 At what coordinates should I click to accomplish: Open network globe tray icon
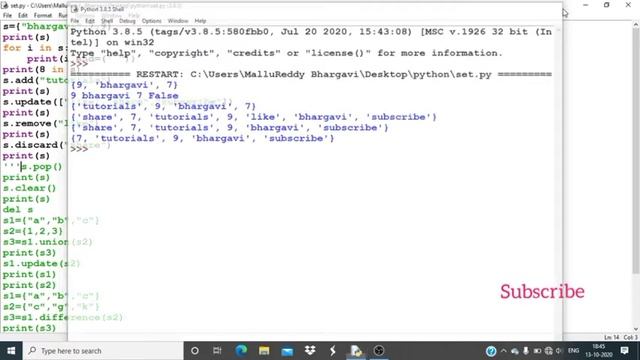549,351
